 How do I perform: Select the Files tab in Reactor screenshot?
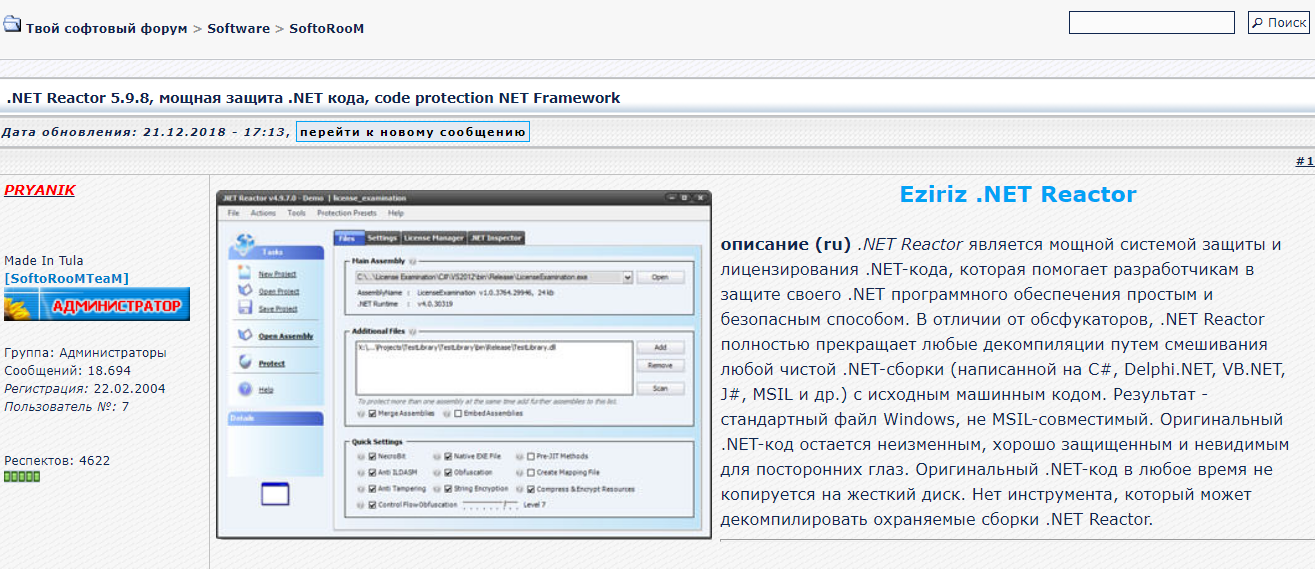347,238
